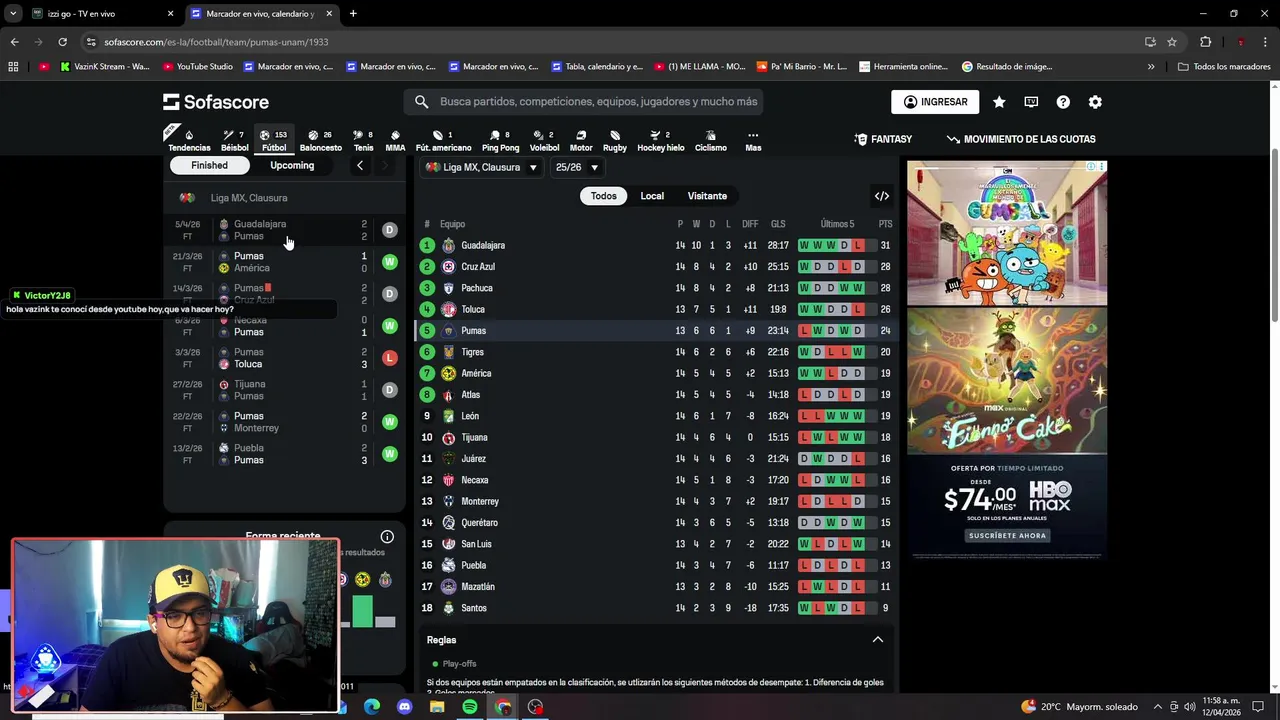Viewport: 1280px width, 720px height.
Task: Click the TV schedule icon in header
Action: (x=1031, y=102)
